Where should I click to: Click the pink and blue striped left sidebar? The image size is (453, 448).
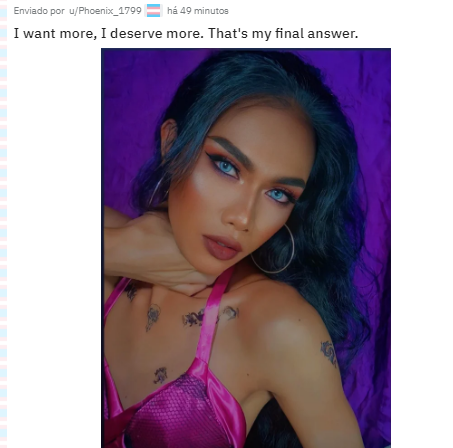tap(3, 224)
